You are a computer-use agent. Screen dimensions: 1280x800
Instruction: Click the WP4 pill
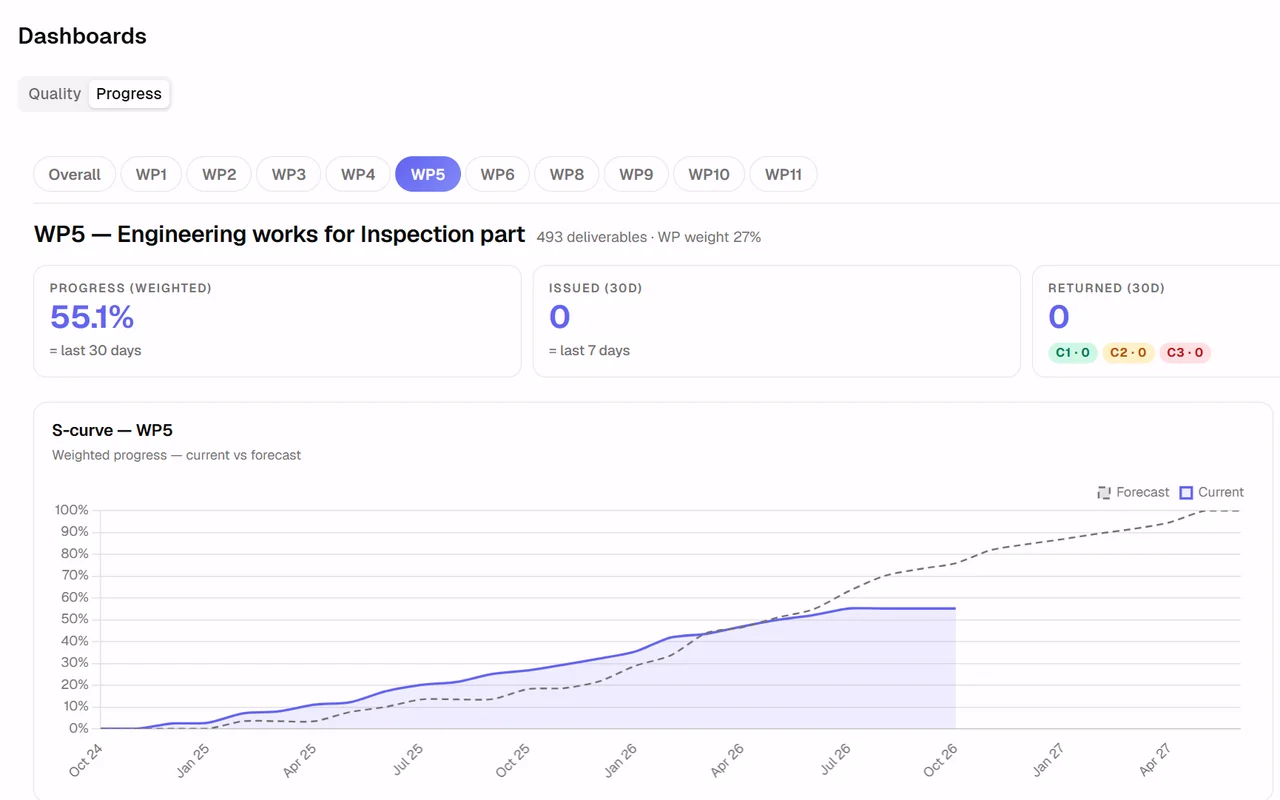click(x=358, y=174)
